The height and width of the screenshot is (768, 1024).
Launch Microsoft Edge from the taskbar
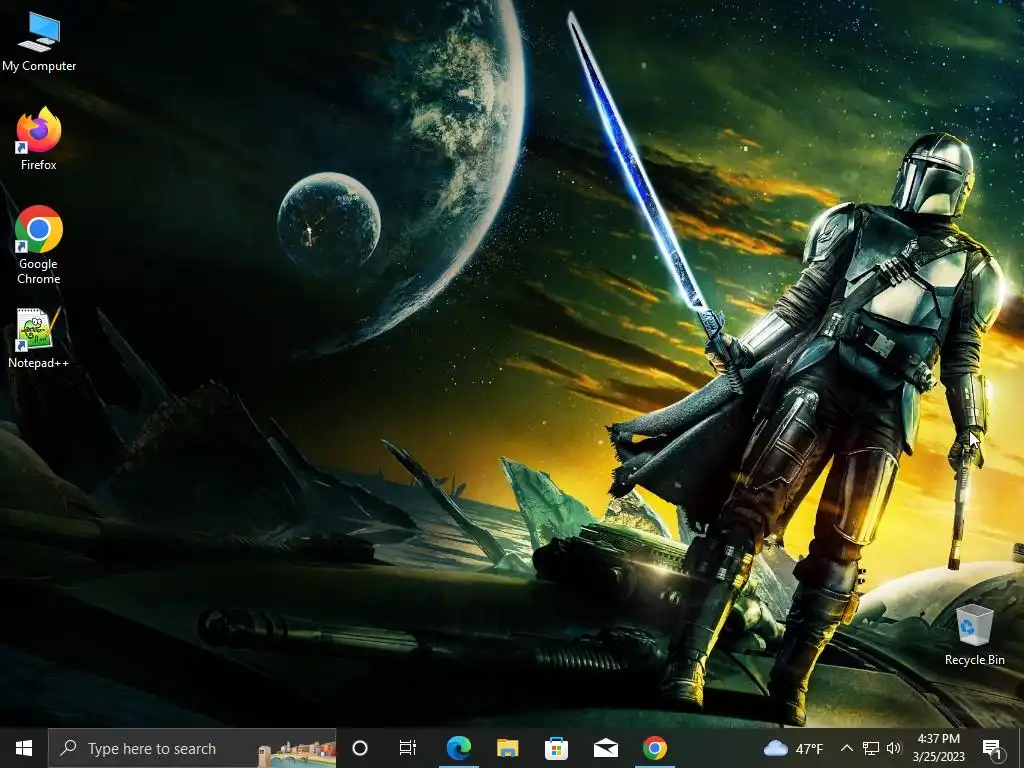click(x=458, y=748)
